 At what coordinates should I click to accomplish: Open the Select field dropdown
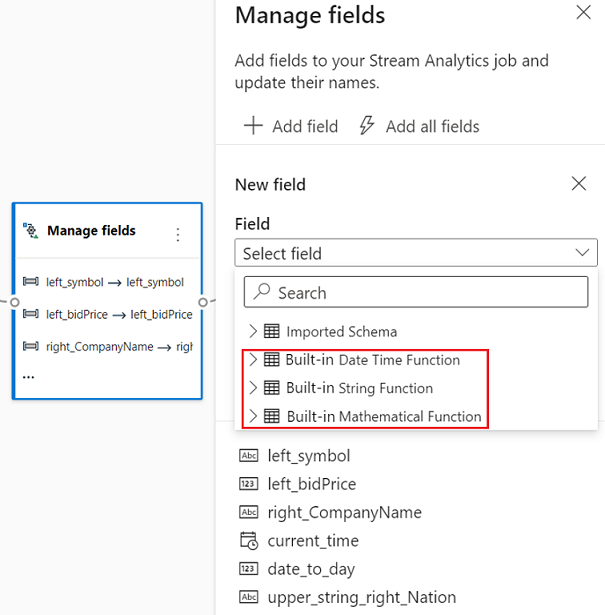pos(416,254)
